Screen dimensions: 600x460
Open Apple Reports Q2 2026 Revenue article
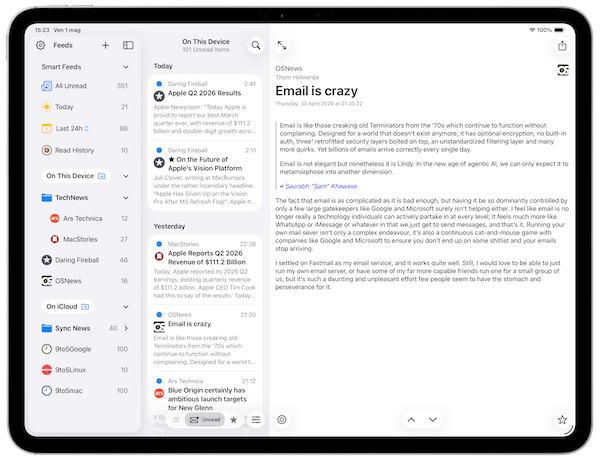point(205,271)
